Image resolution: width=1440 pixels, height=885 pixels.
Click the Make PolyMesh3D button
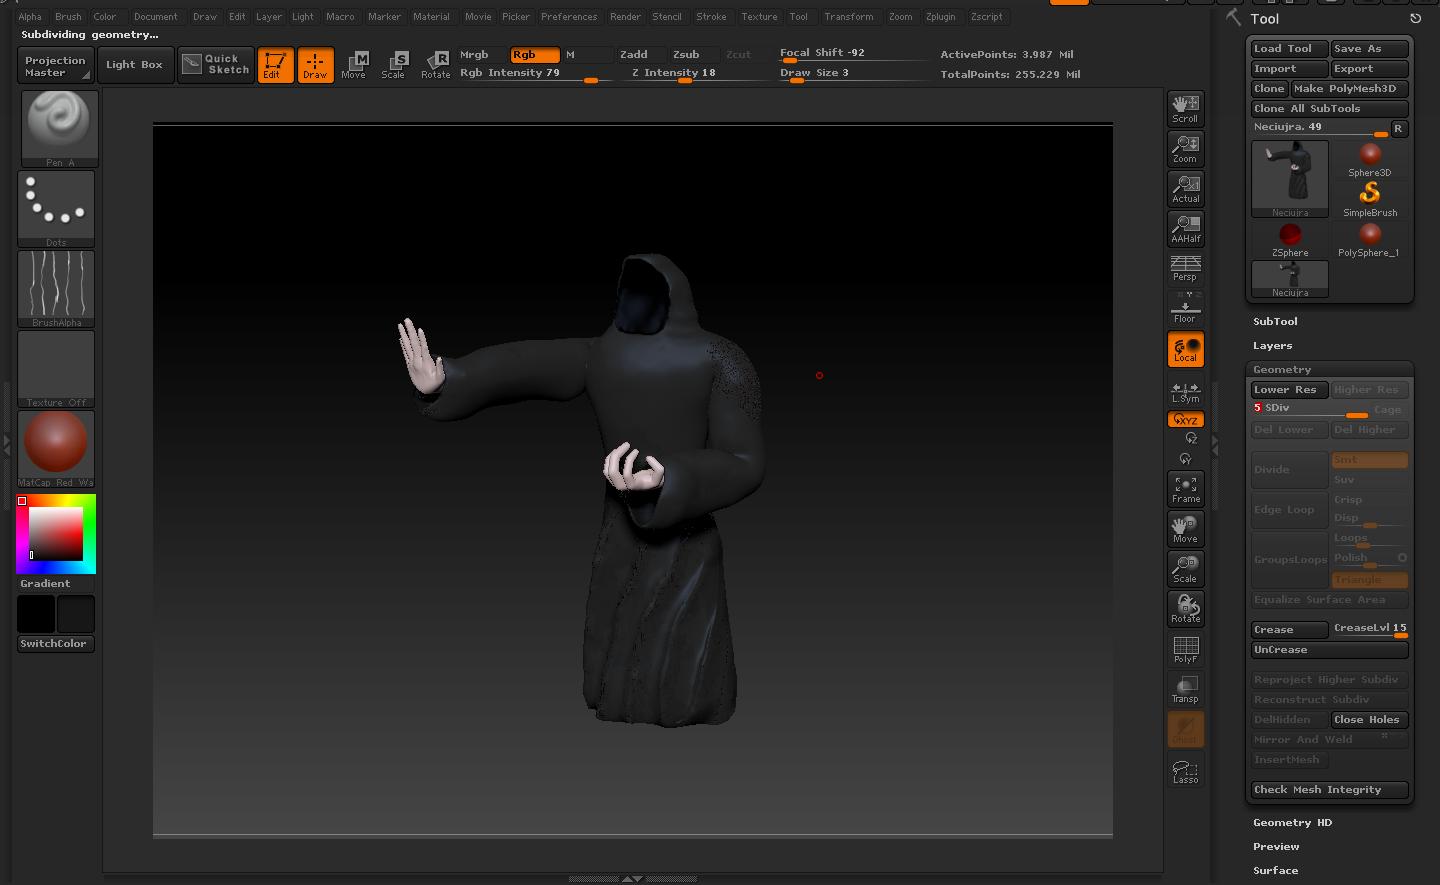click(1349, 88)
